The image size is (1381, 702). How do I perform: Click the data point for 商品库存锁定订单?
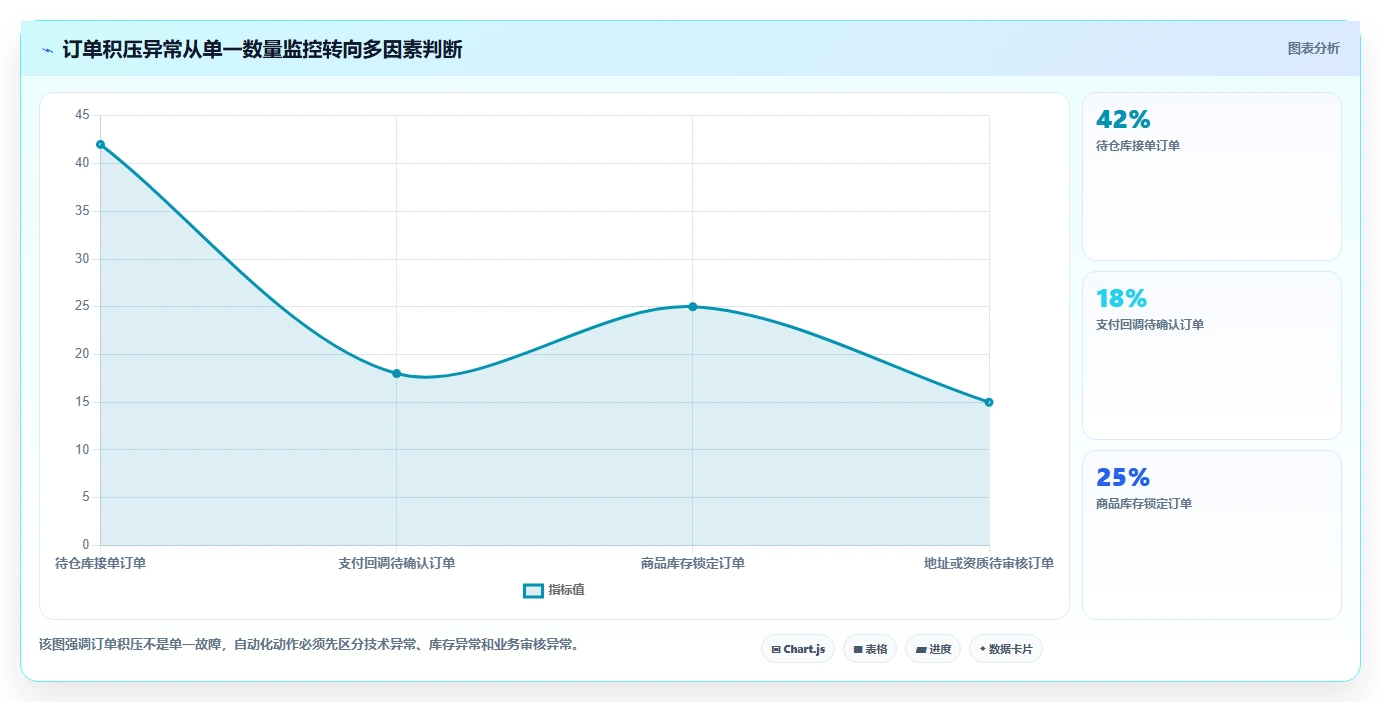click(x=693, y=307)
